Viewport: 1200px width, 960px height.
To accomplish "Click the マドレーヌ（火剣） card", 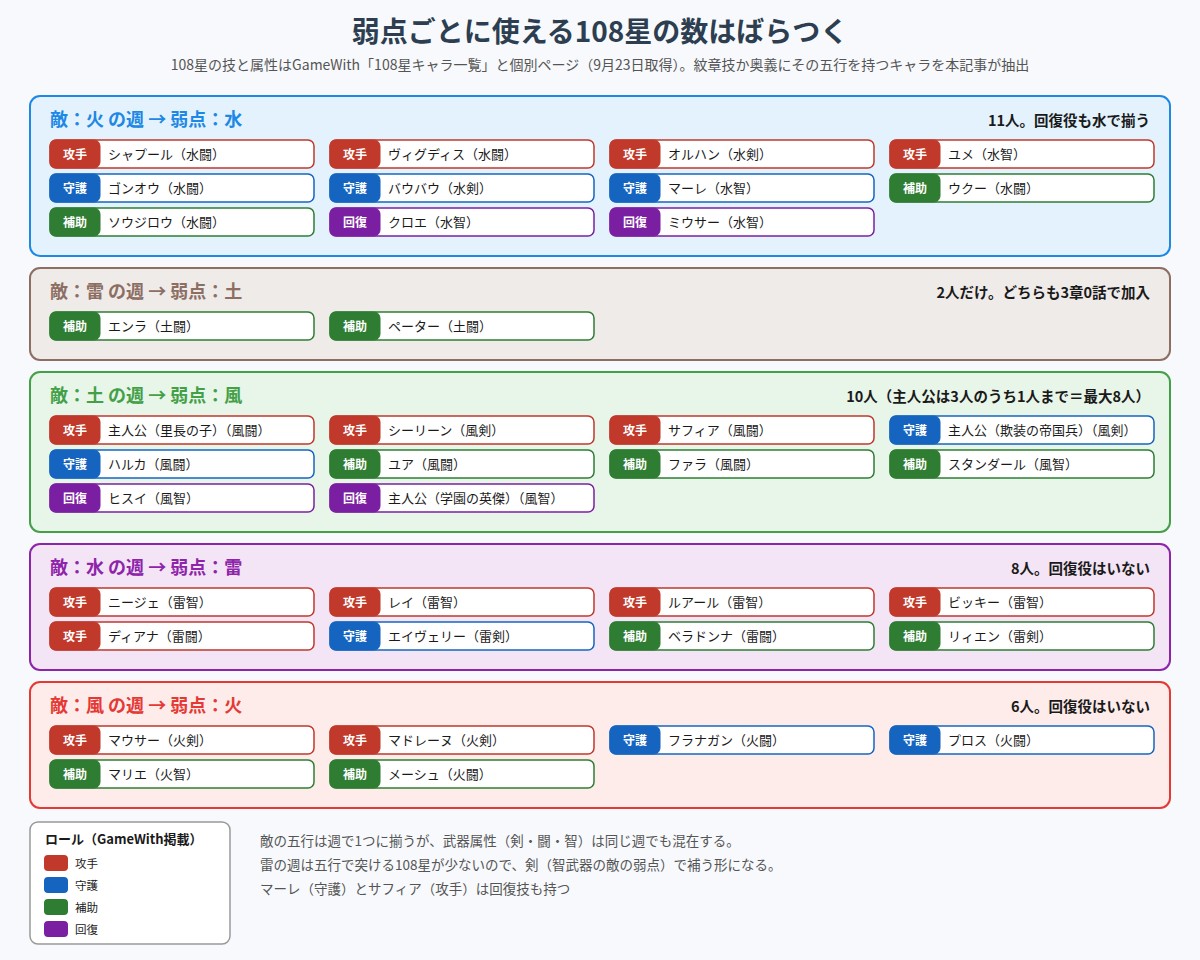I will (x=462, y=740).
